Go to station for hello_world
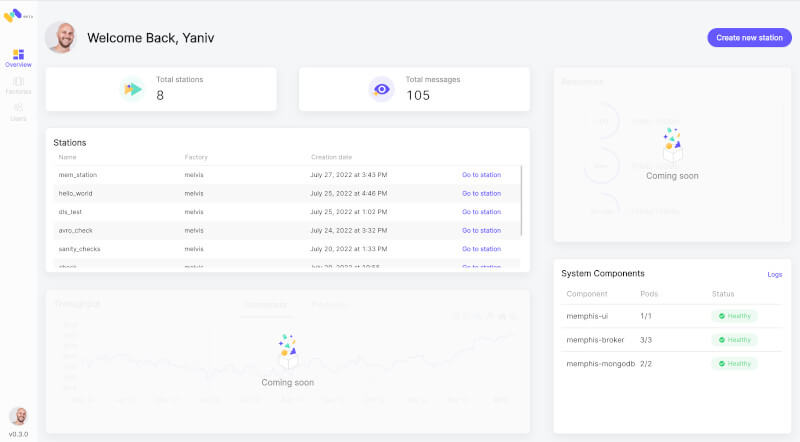Viewport: 800px width, 442px height. click(x=481, y=193)
